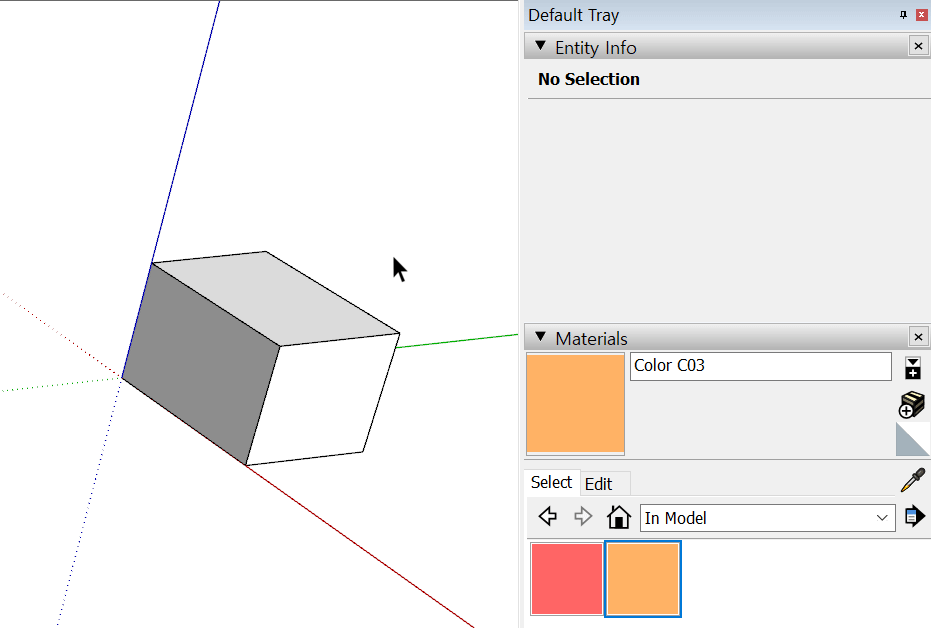Click the top face of the box

pyautogui.click(x=276, y=297)
